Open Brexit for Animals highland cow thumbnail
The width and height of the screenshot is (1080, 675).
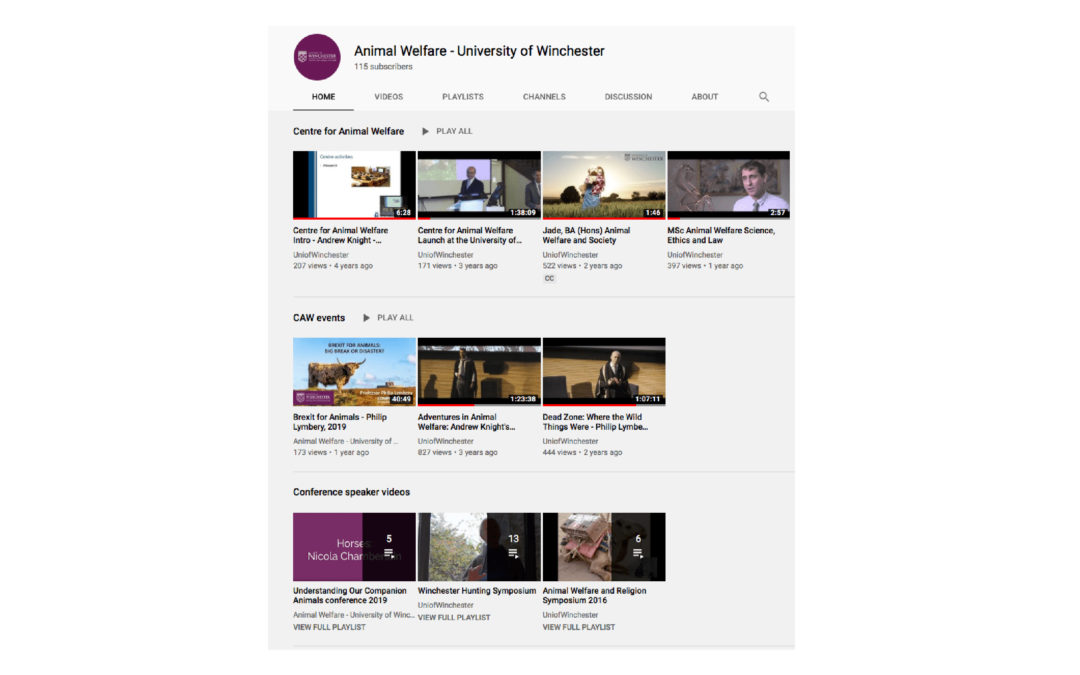(x=354, y=371)
